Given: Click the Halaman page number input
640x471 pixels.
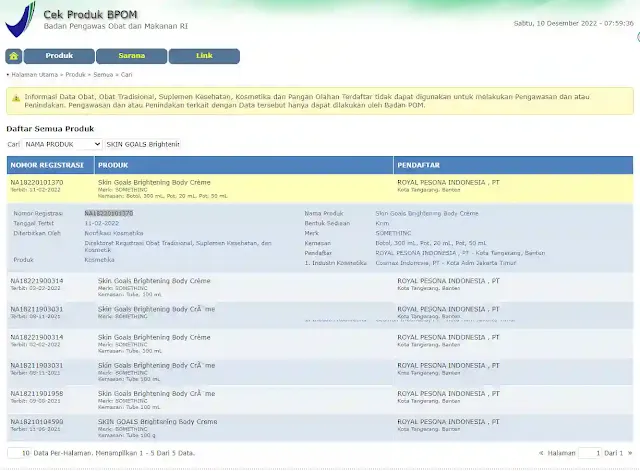Looking at the screenshot, I should 590,453.
